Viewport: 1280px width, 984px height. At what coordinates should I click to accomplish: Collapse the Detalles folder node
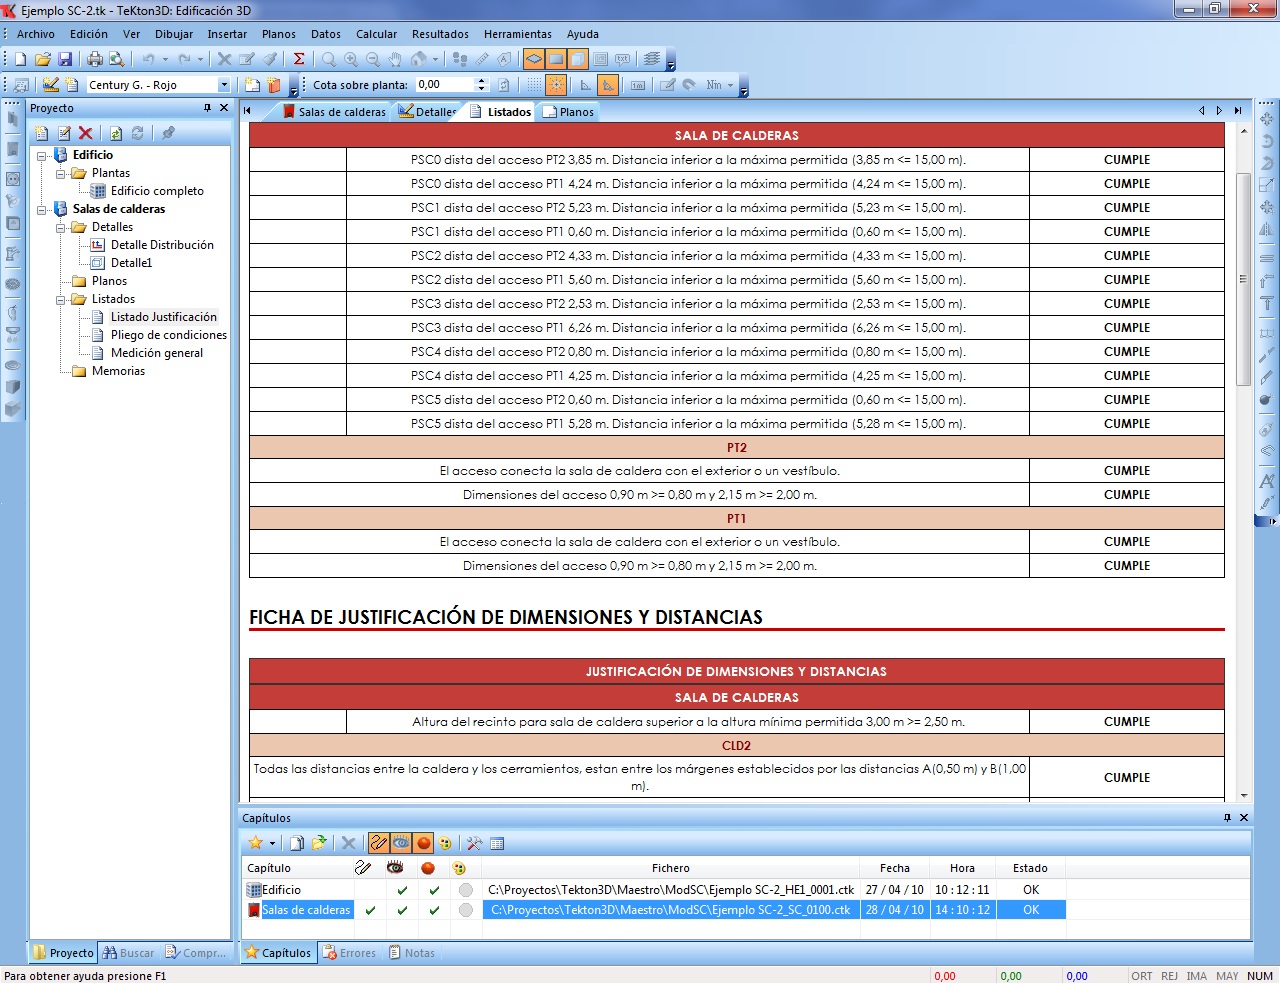tap(61, 227)
